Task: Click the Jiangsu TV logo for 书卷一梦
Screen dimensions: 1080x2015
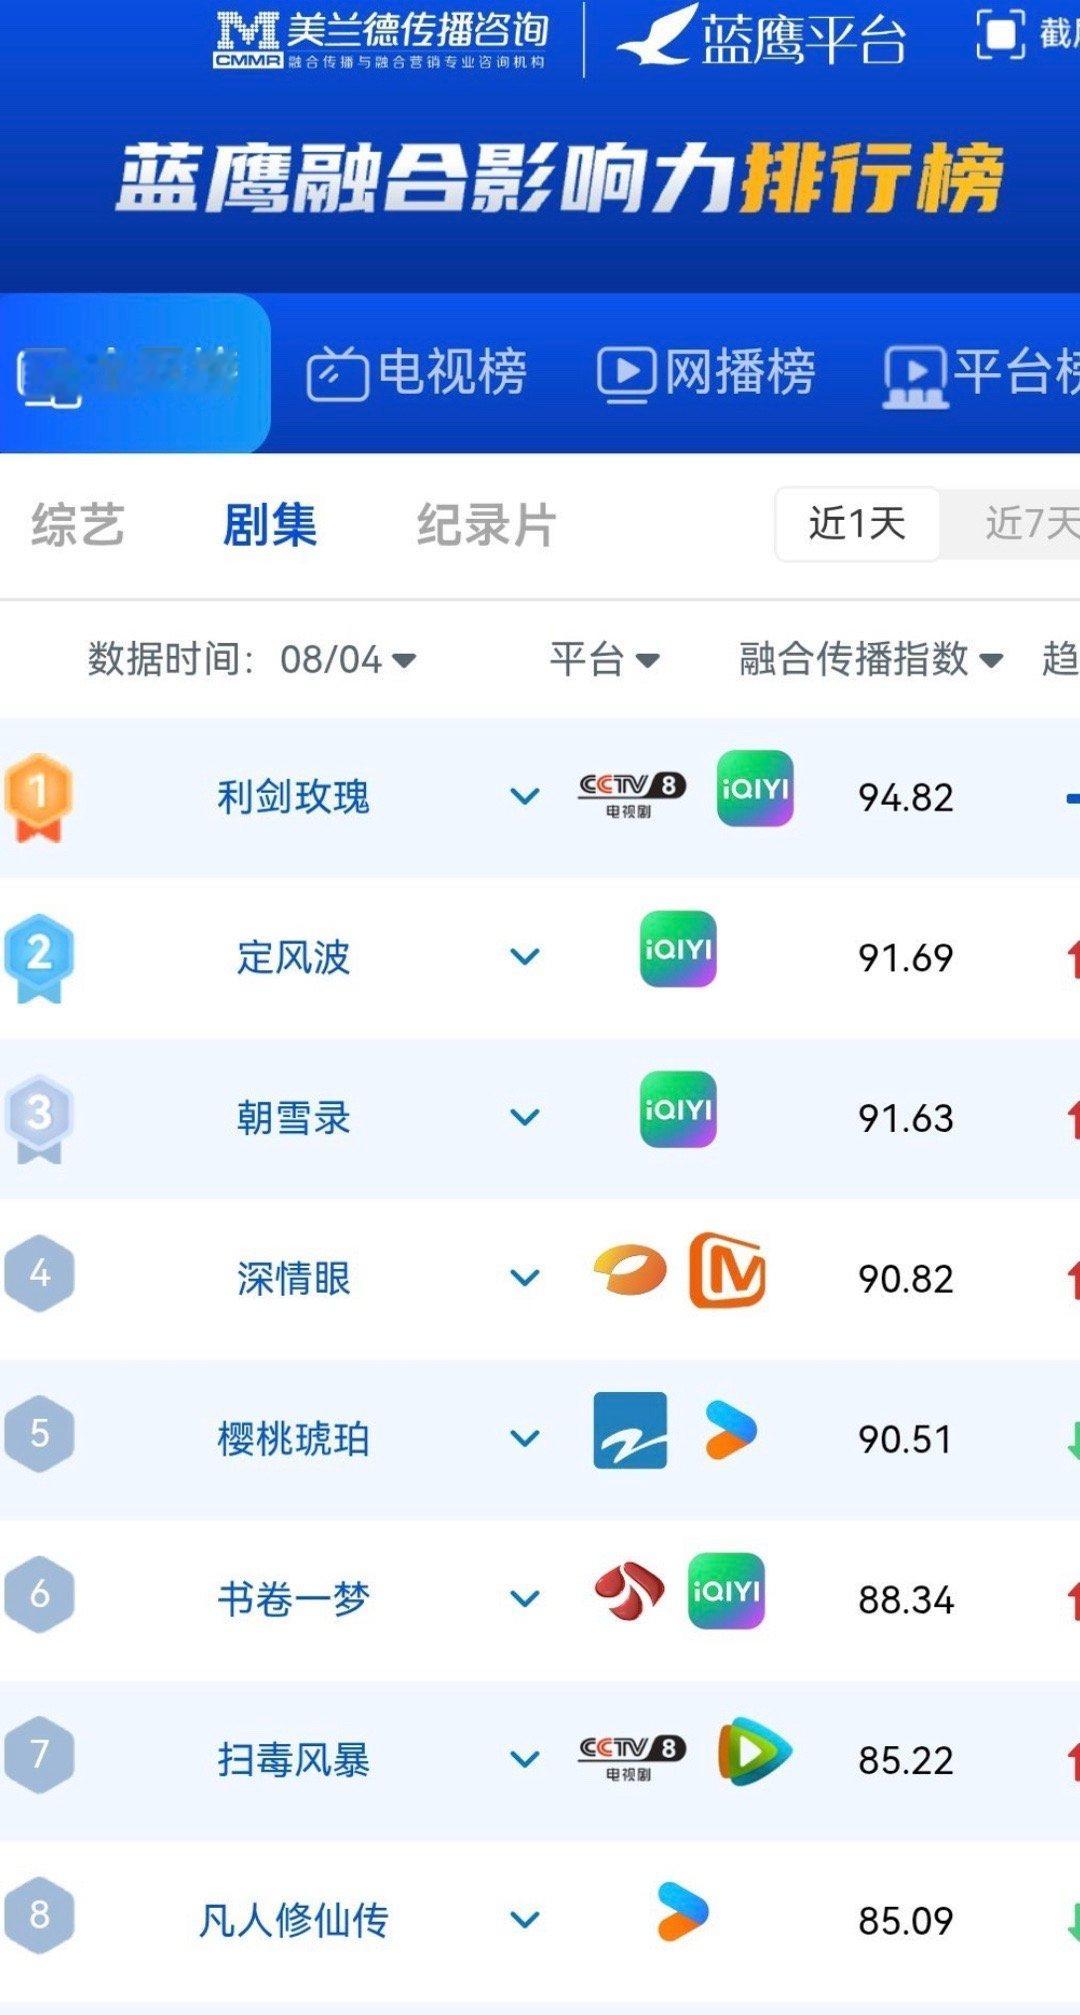Action: (630, 1591)
